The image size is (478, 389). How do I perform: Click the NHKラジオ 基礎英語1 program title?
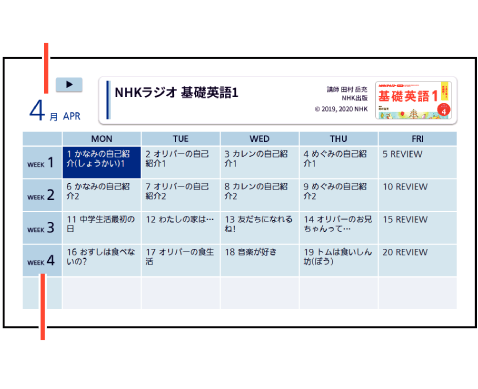176,93
